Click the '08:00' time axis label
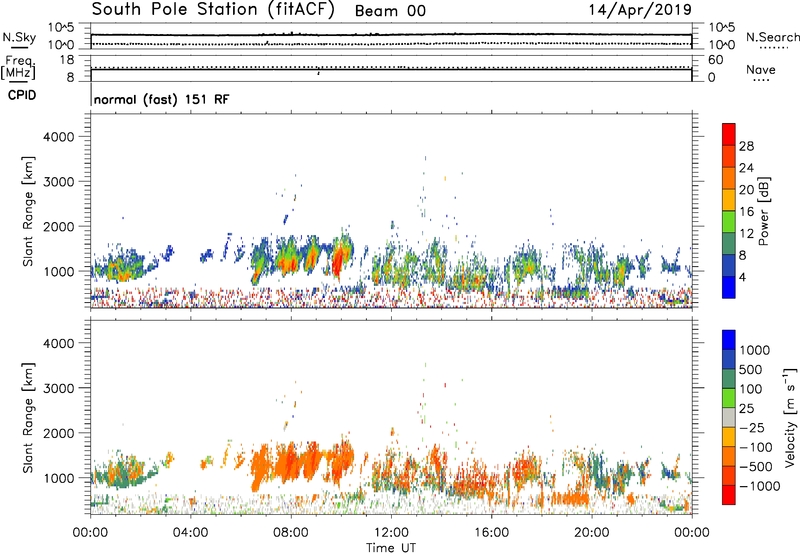Viewport: 800px width, 554px height. coord(290,533)
